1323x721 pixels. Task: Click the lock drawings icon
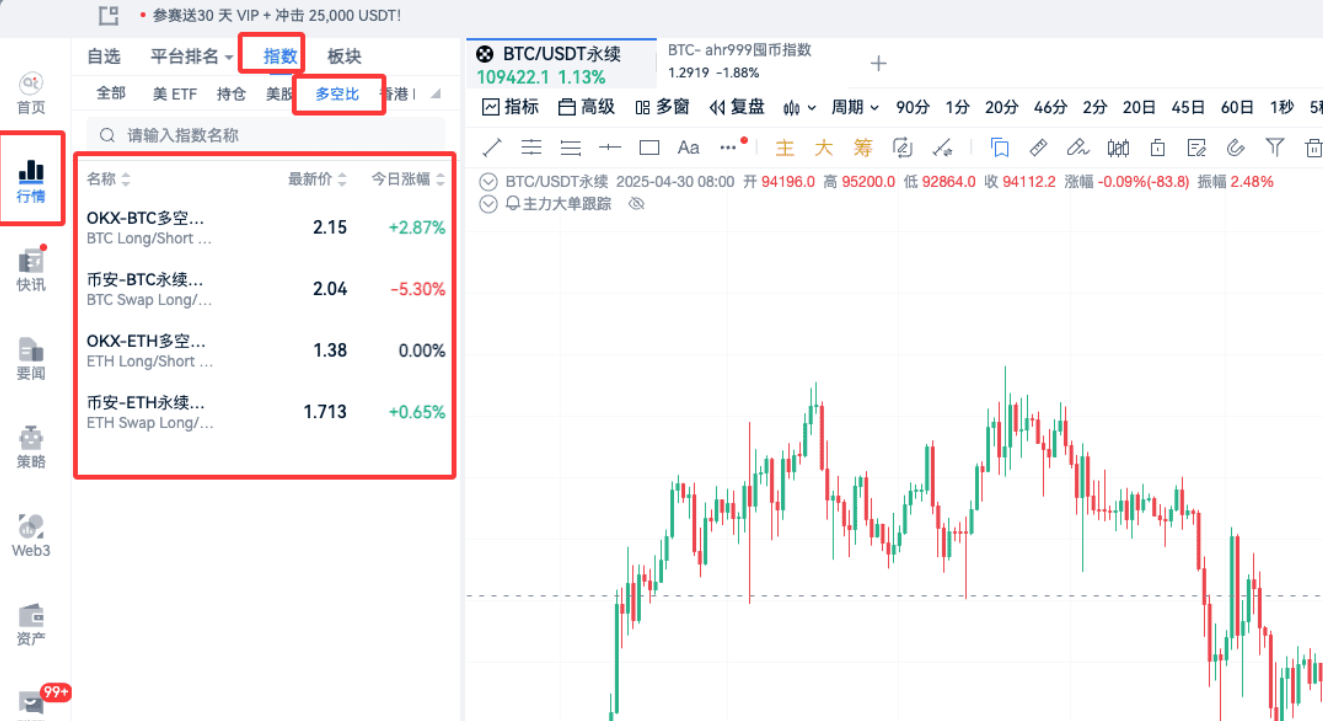point(1157,148)
